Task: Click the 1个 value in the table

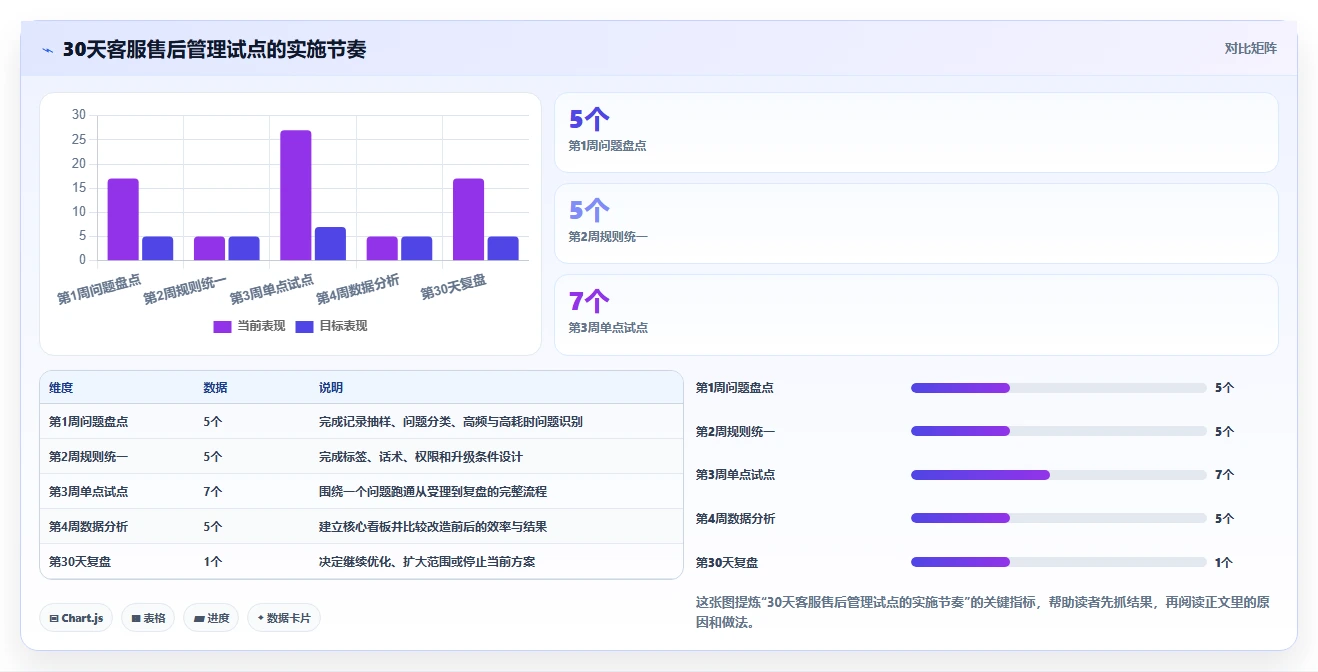Action: tap(212, 562)
